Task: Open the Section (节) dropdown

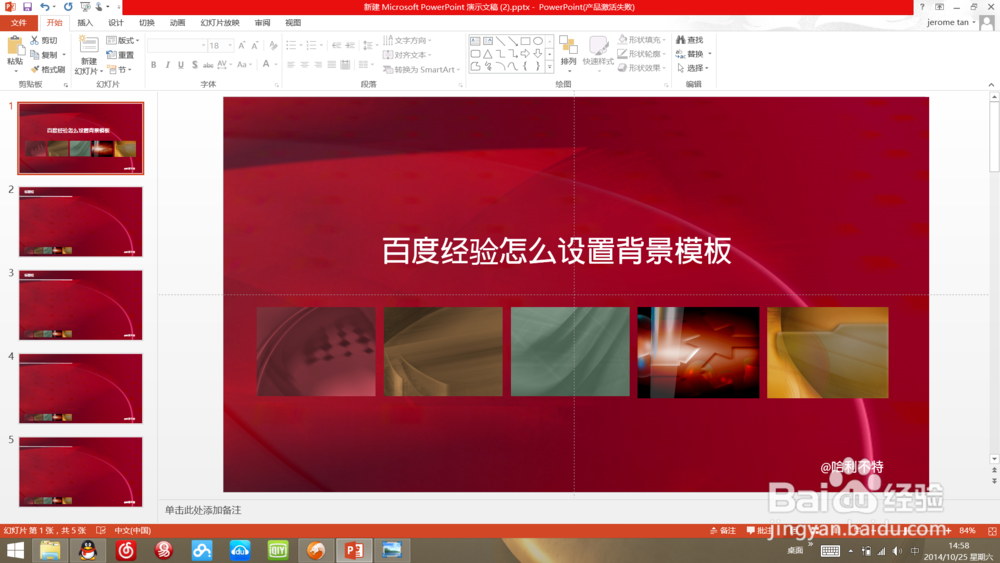Action: 120,69
